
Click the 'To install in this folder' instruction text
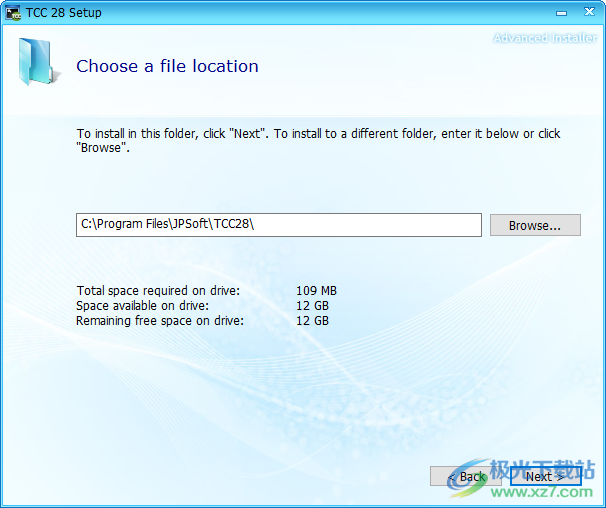(x=318, y=141)
